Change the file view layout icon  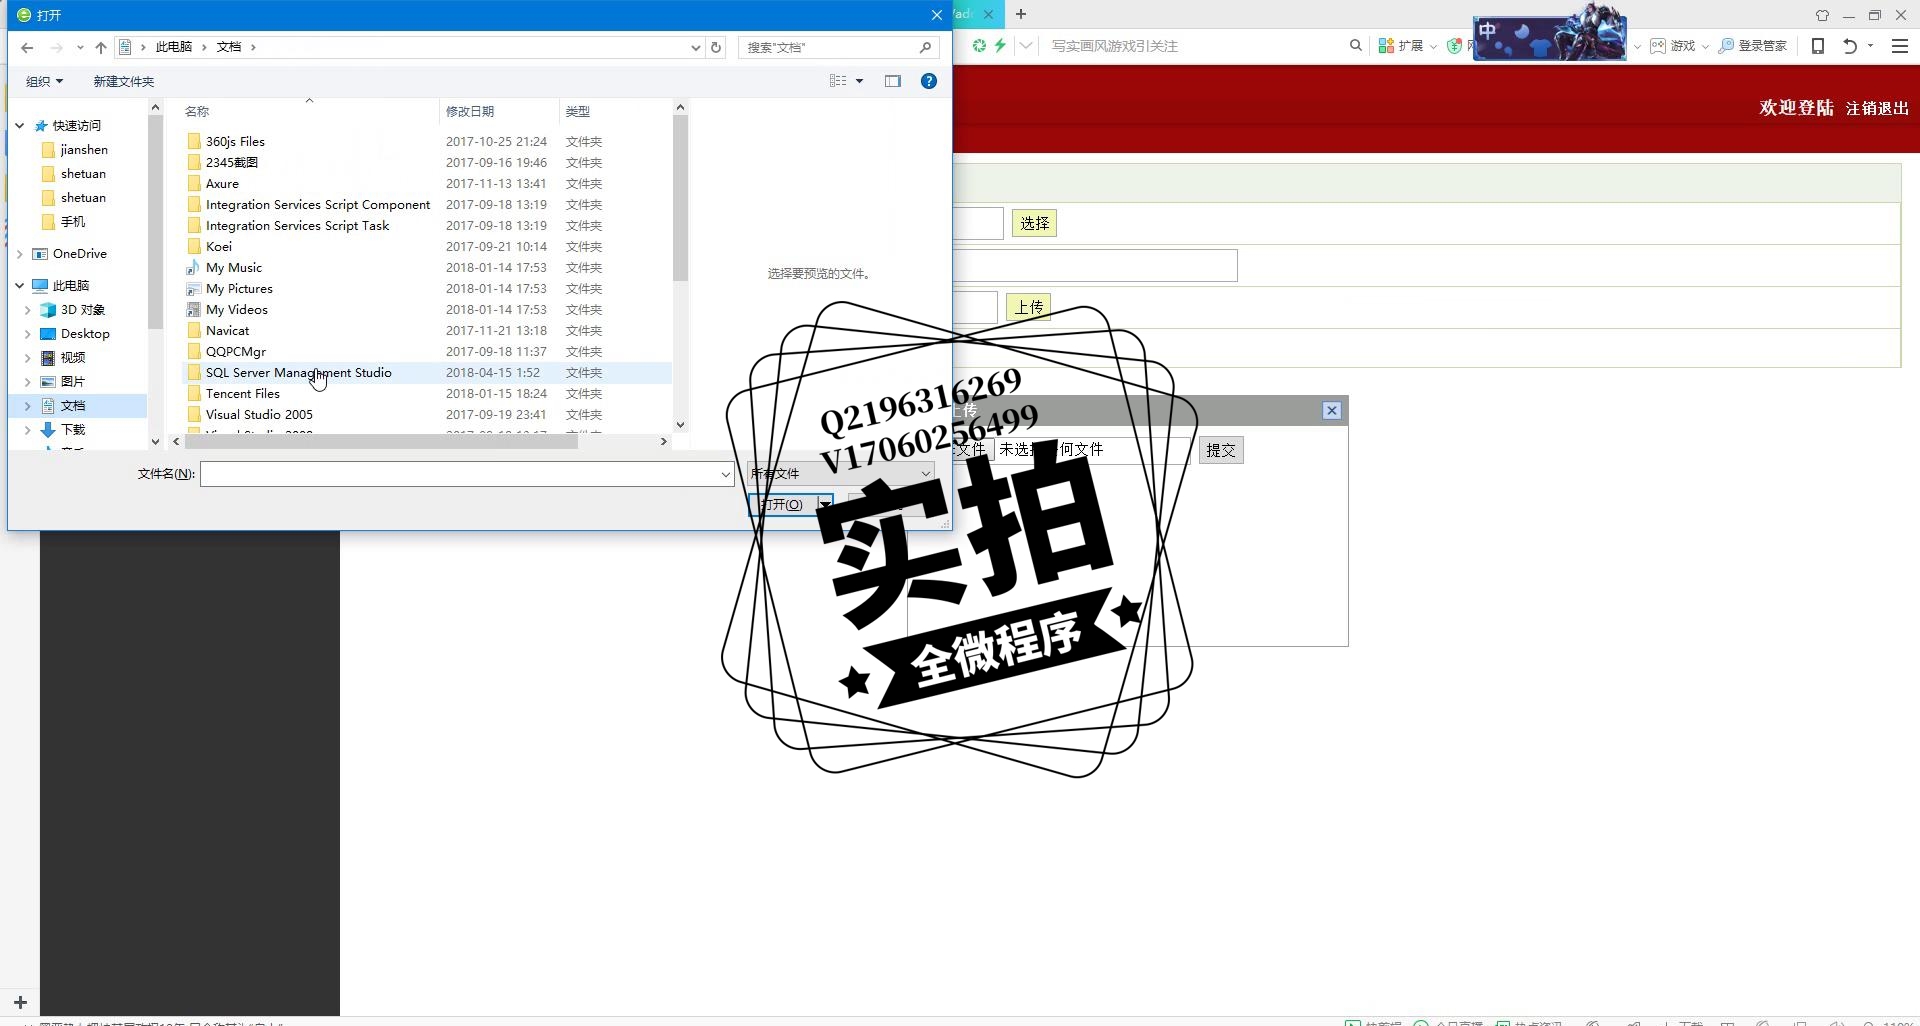838,81
